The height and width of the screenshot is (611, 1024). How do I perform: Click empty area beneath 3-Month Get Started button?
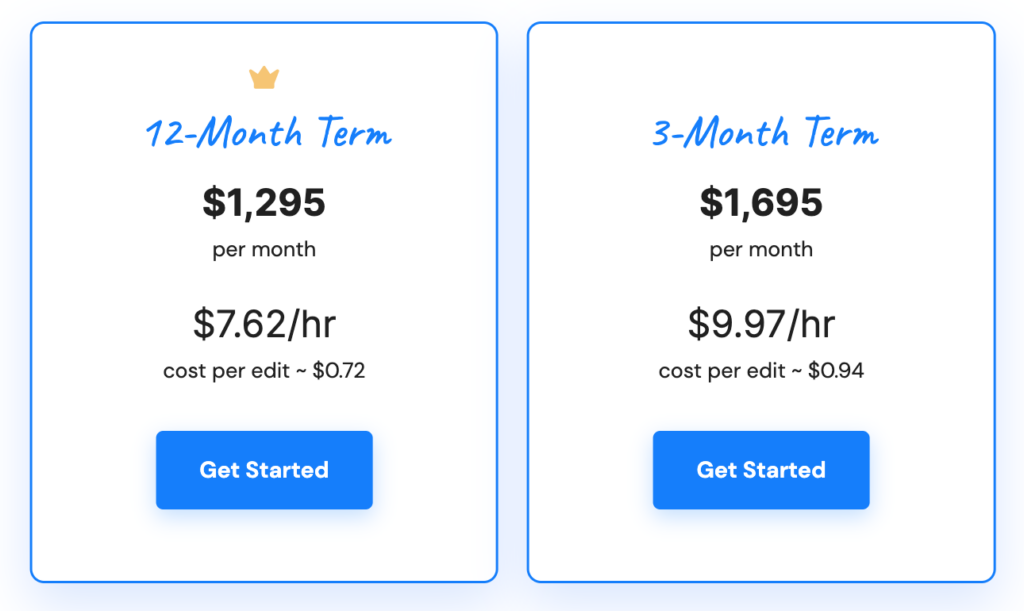point(761,545)
